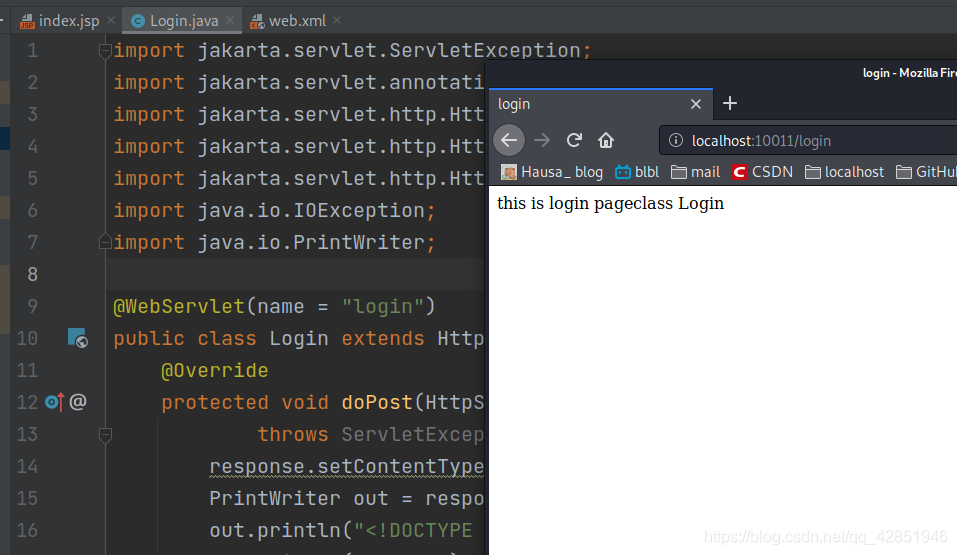Close the login browser tab
Viewport: 957px width, 555px height.
point(696,104)
